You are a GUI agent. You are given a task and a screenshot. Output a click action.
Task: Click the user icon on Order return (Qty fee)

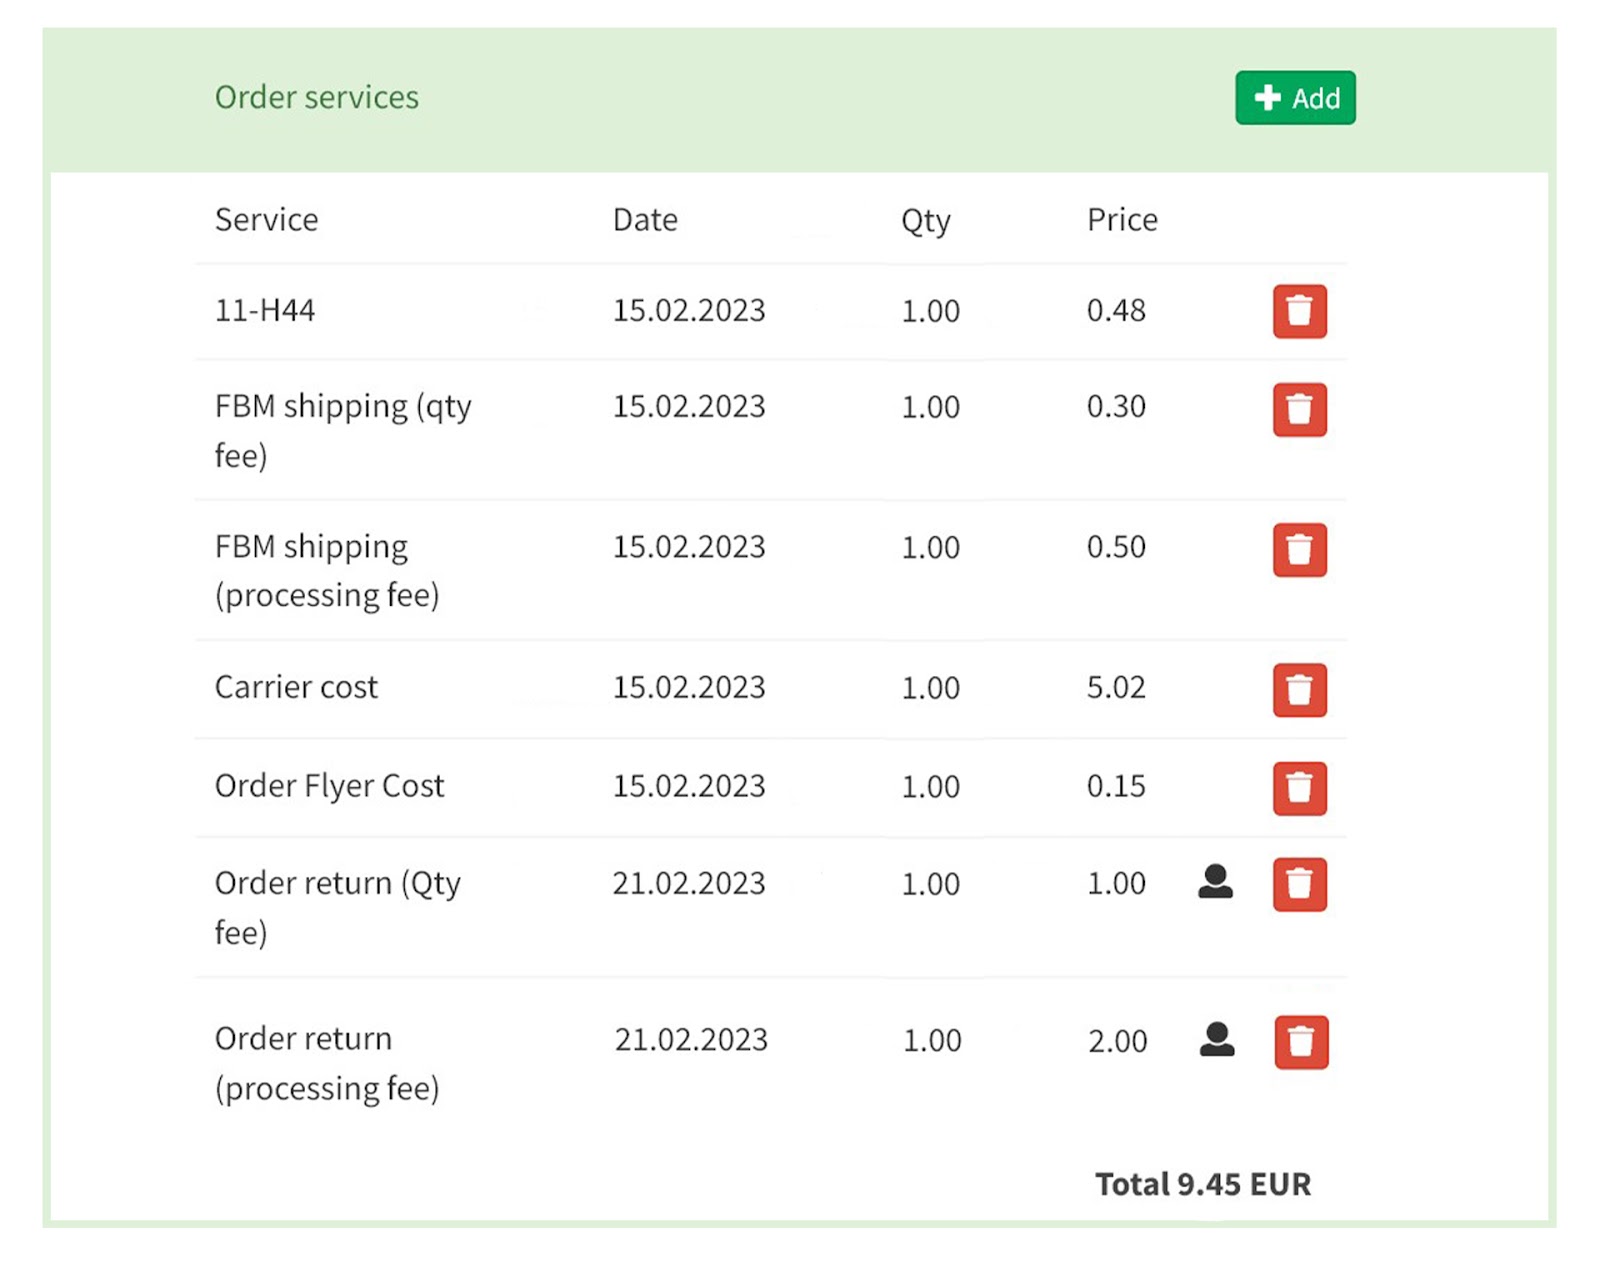1215,882
